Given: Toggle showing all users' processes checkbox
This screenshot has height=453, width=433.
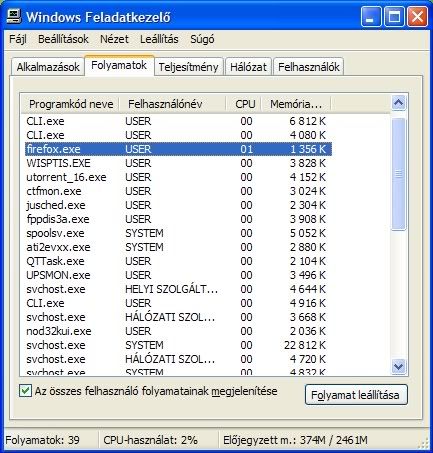Looking at the screenshot, I should (x=25, y=391).
